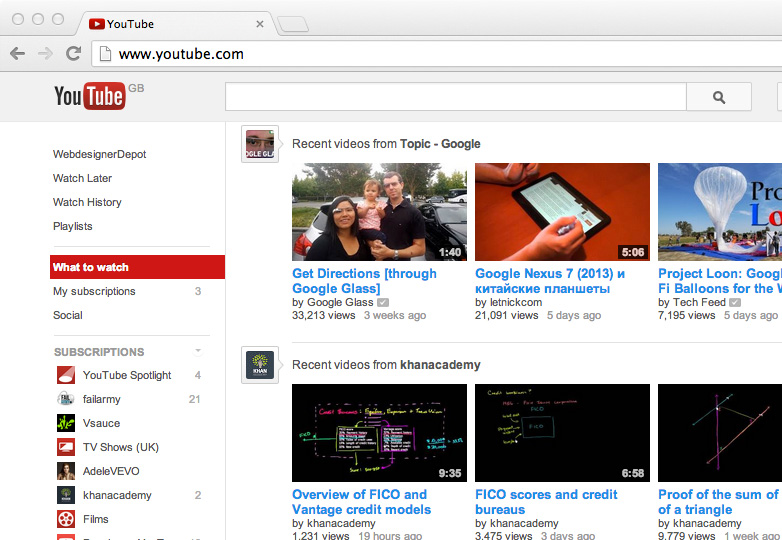Click the search magnifier button

pos(719,97)
